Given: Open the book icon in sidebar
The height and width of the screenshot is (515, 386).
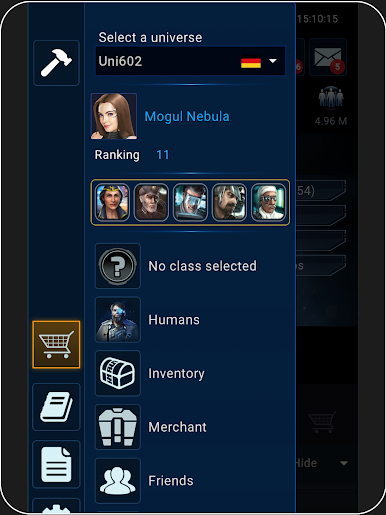Looking at the screenshot, I should pyautogui.click(x=56, y=407).
